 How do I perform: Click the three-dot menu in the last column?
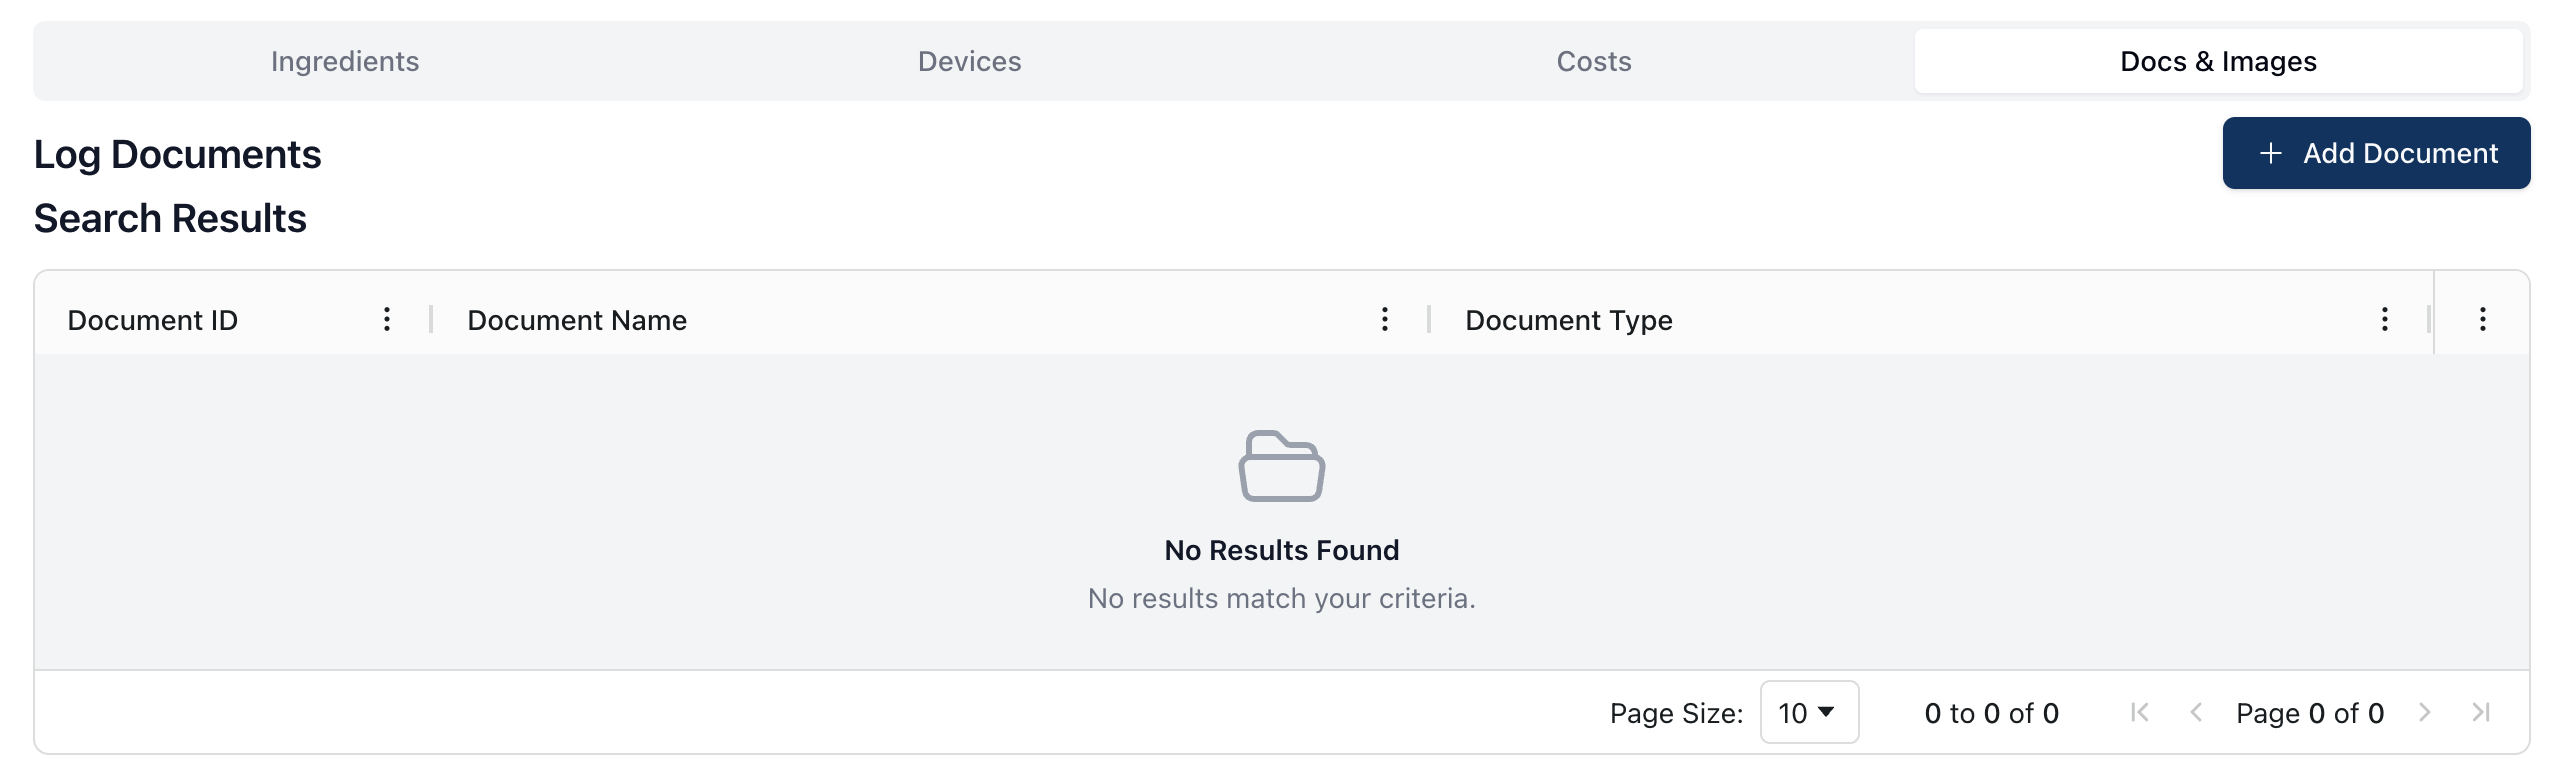coord(2482,320)
